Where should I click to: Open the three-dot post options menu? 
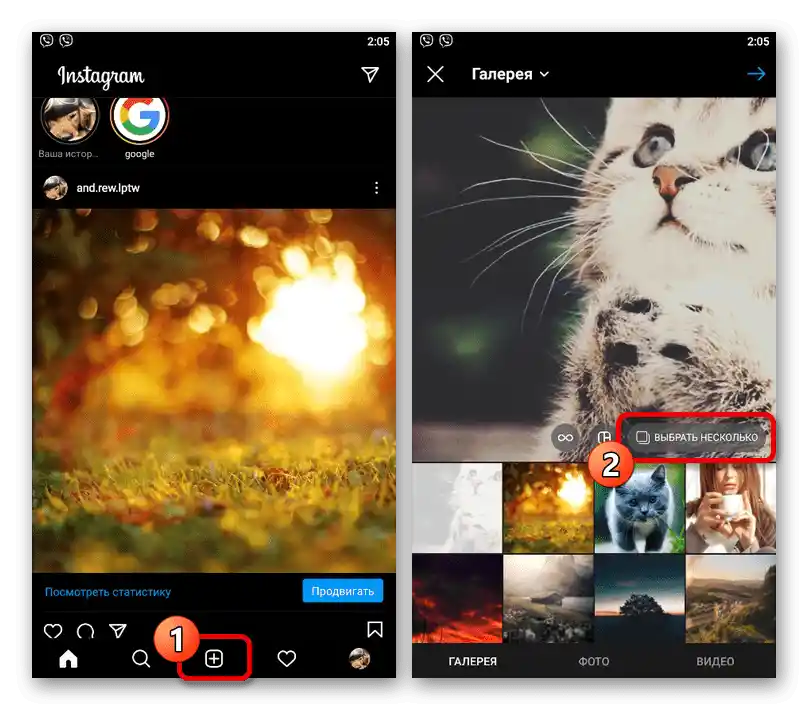(377, 188)
